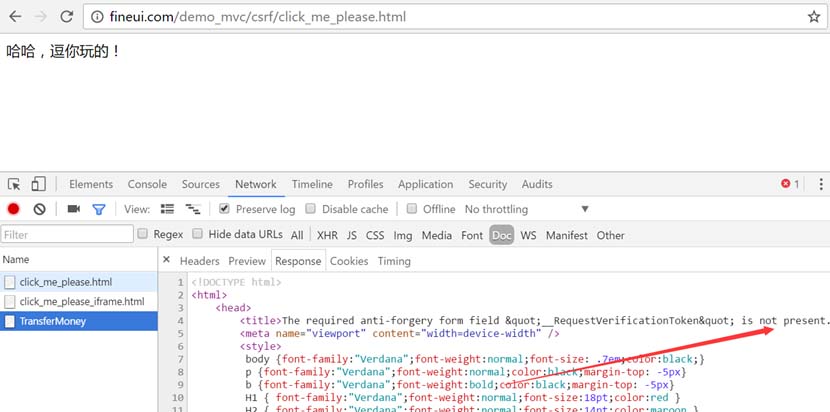This screenshot has width=830, height=412.
Task: Capture screenshots camera icon
Action: click(74, 209)
